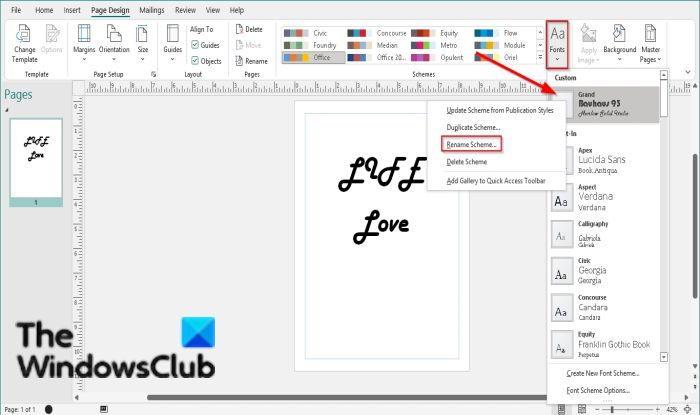The image size is (700, 415).
Task: Open Font Scheme Options
Action: pos(598,390)
